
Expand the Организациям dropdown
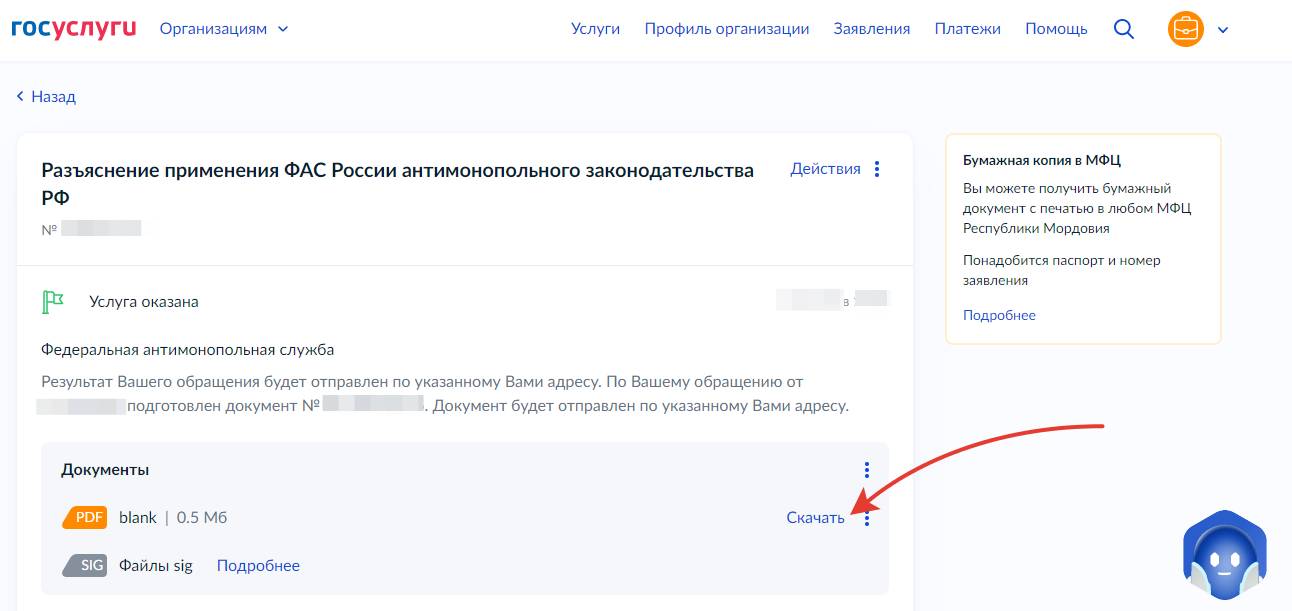point(224,29)
